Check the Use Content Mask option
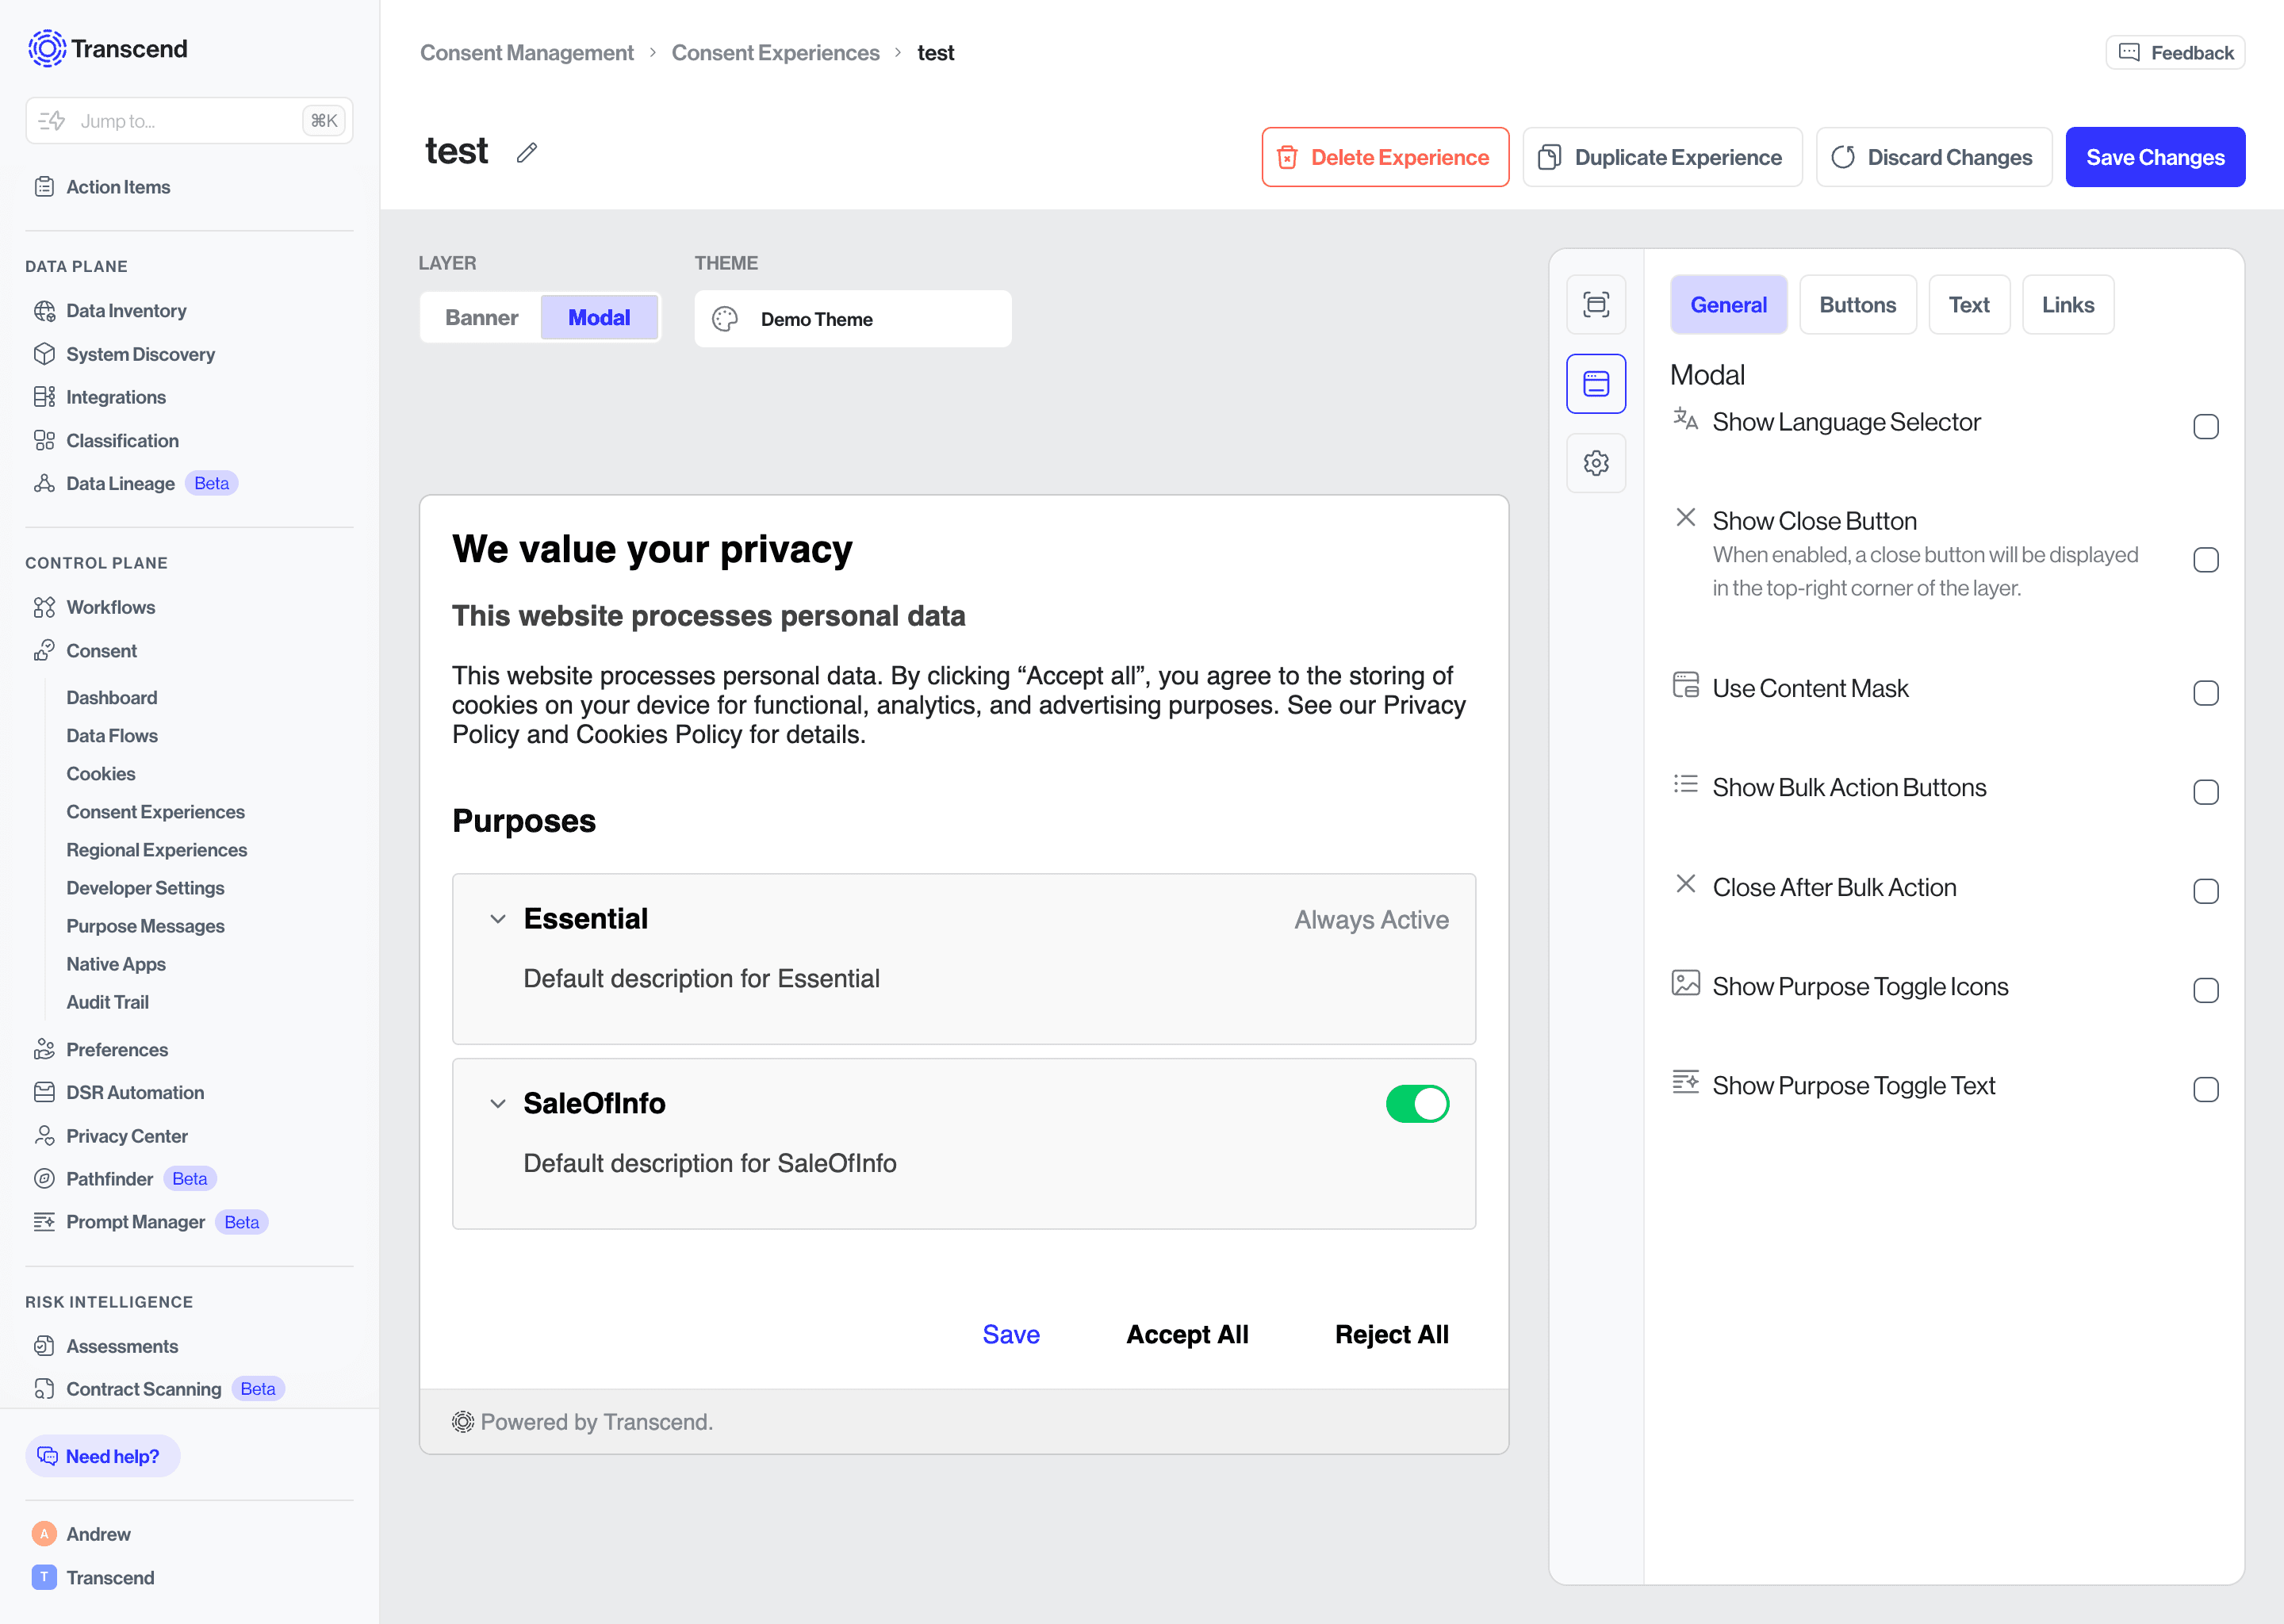The image size is (2284, 1624). [2206, 693]
